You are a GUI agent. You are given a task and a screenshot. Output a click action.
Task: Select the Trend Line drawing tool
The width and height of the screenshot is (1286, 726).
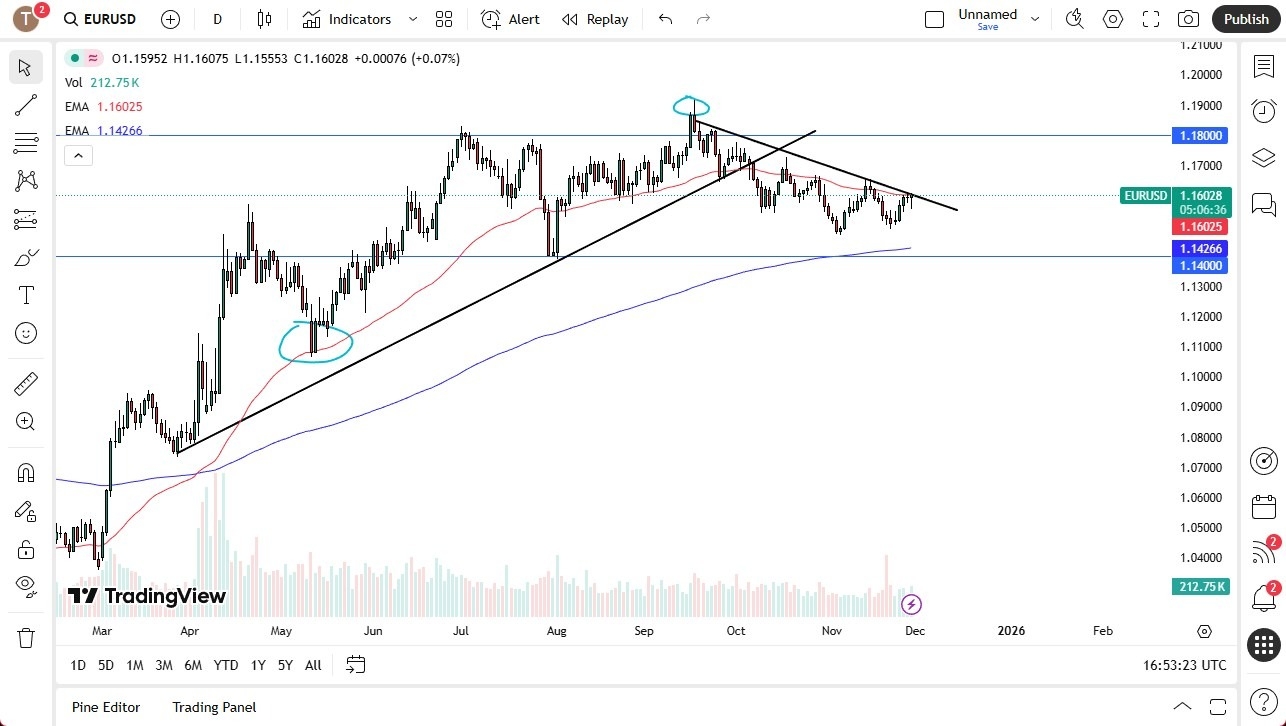pyautogui.click(x=25, y=105)
